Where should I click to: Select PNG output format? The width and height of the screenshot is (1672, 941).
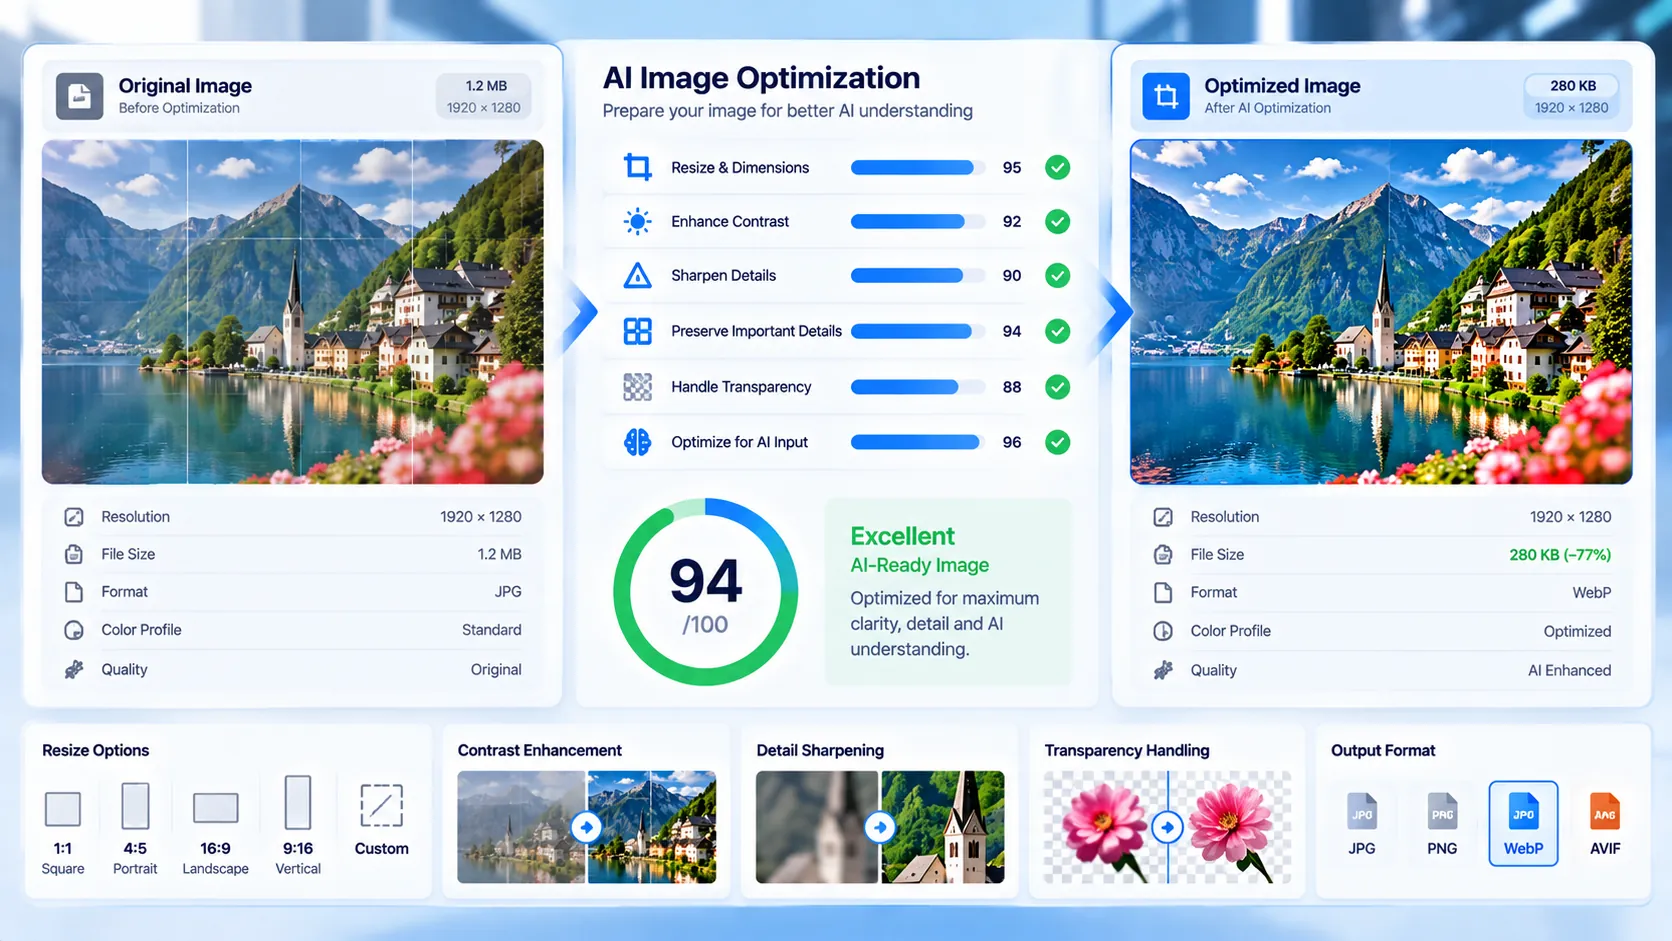[1442, 824]
